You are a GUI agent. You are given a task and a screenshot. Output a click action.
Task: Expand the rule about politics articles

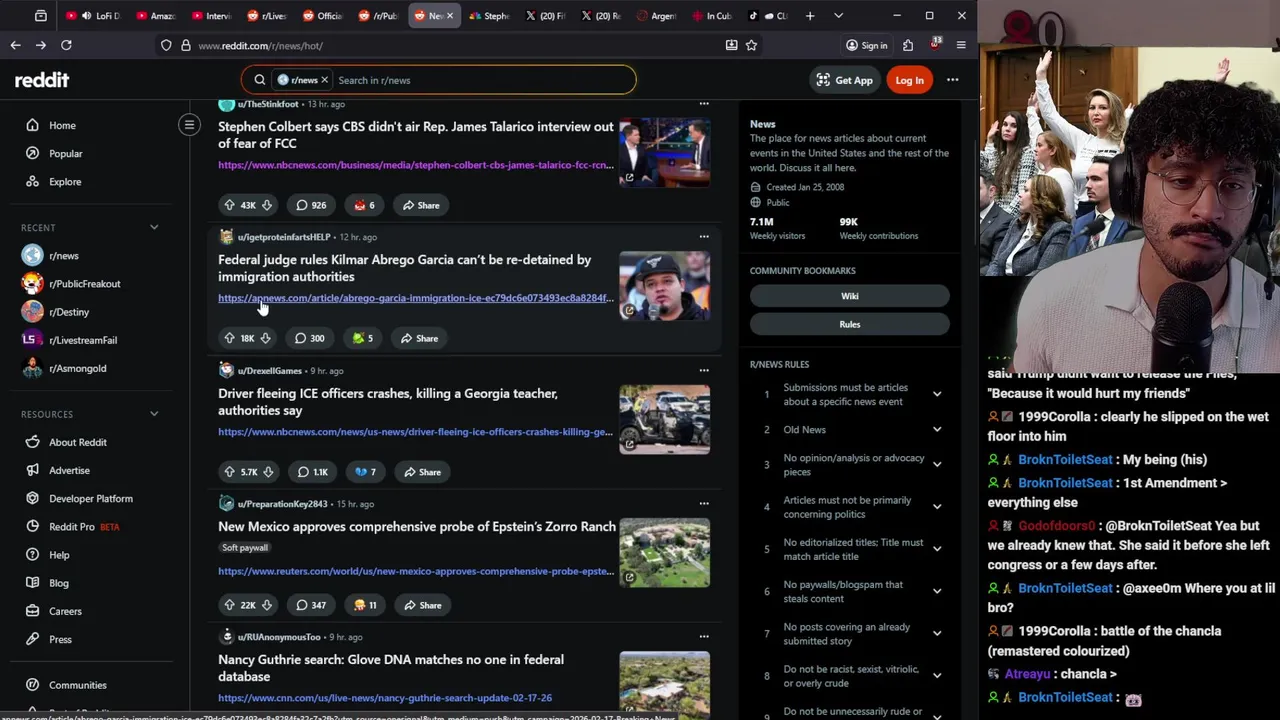pos(937,507)
